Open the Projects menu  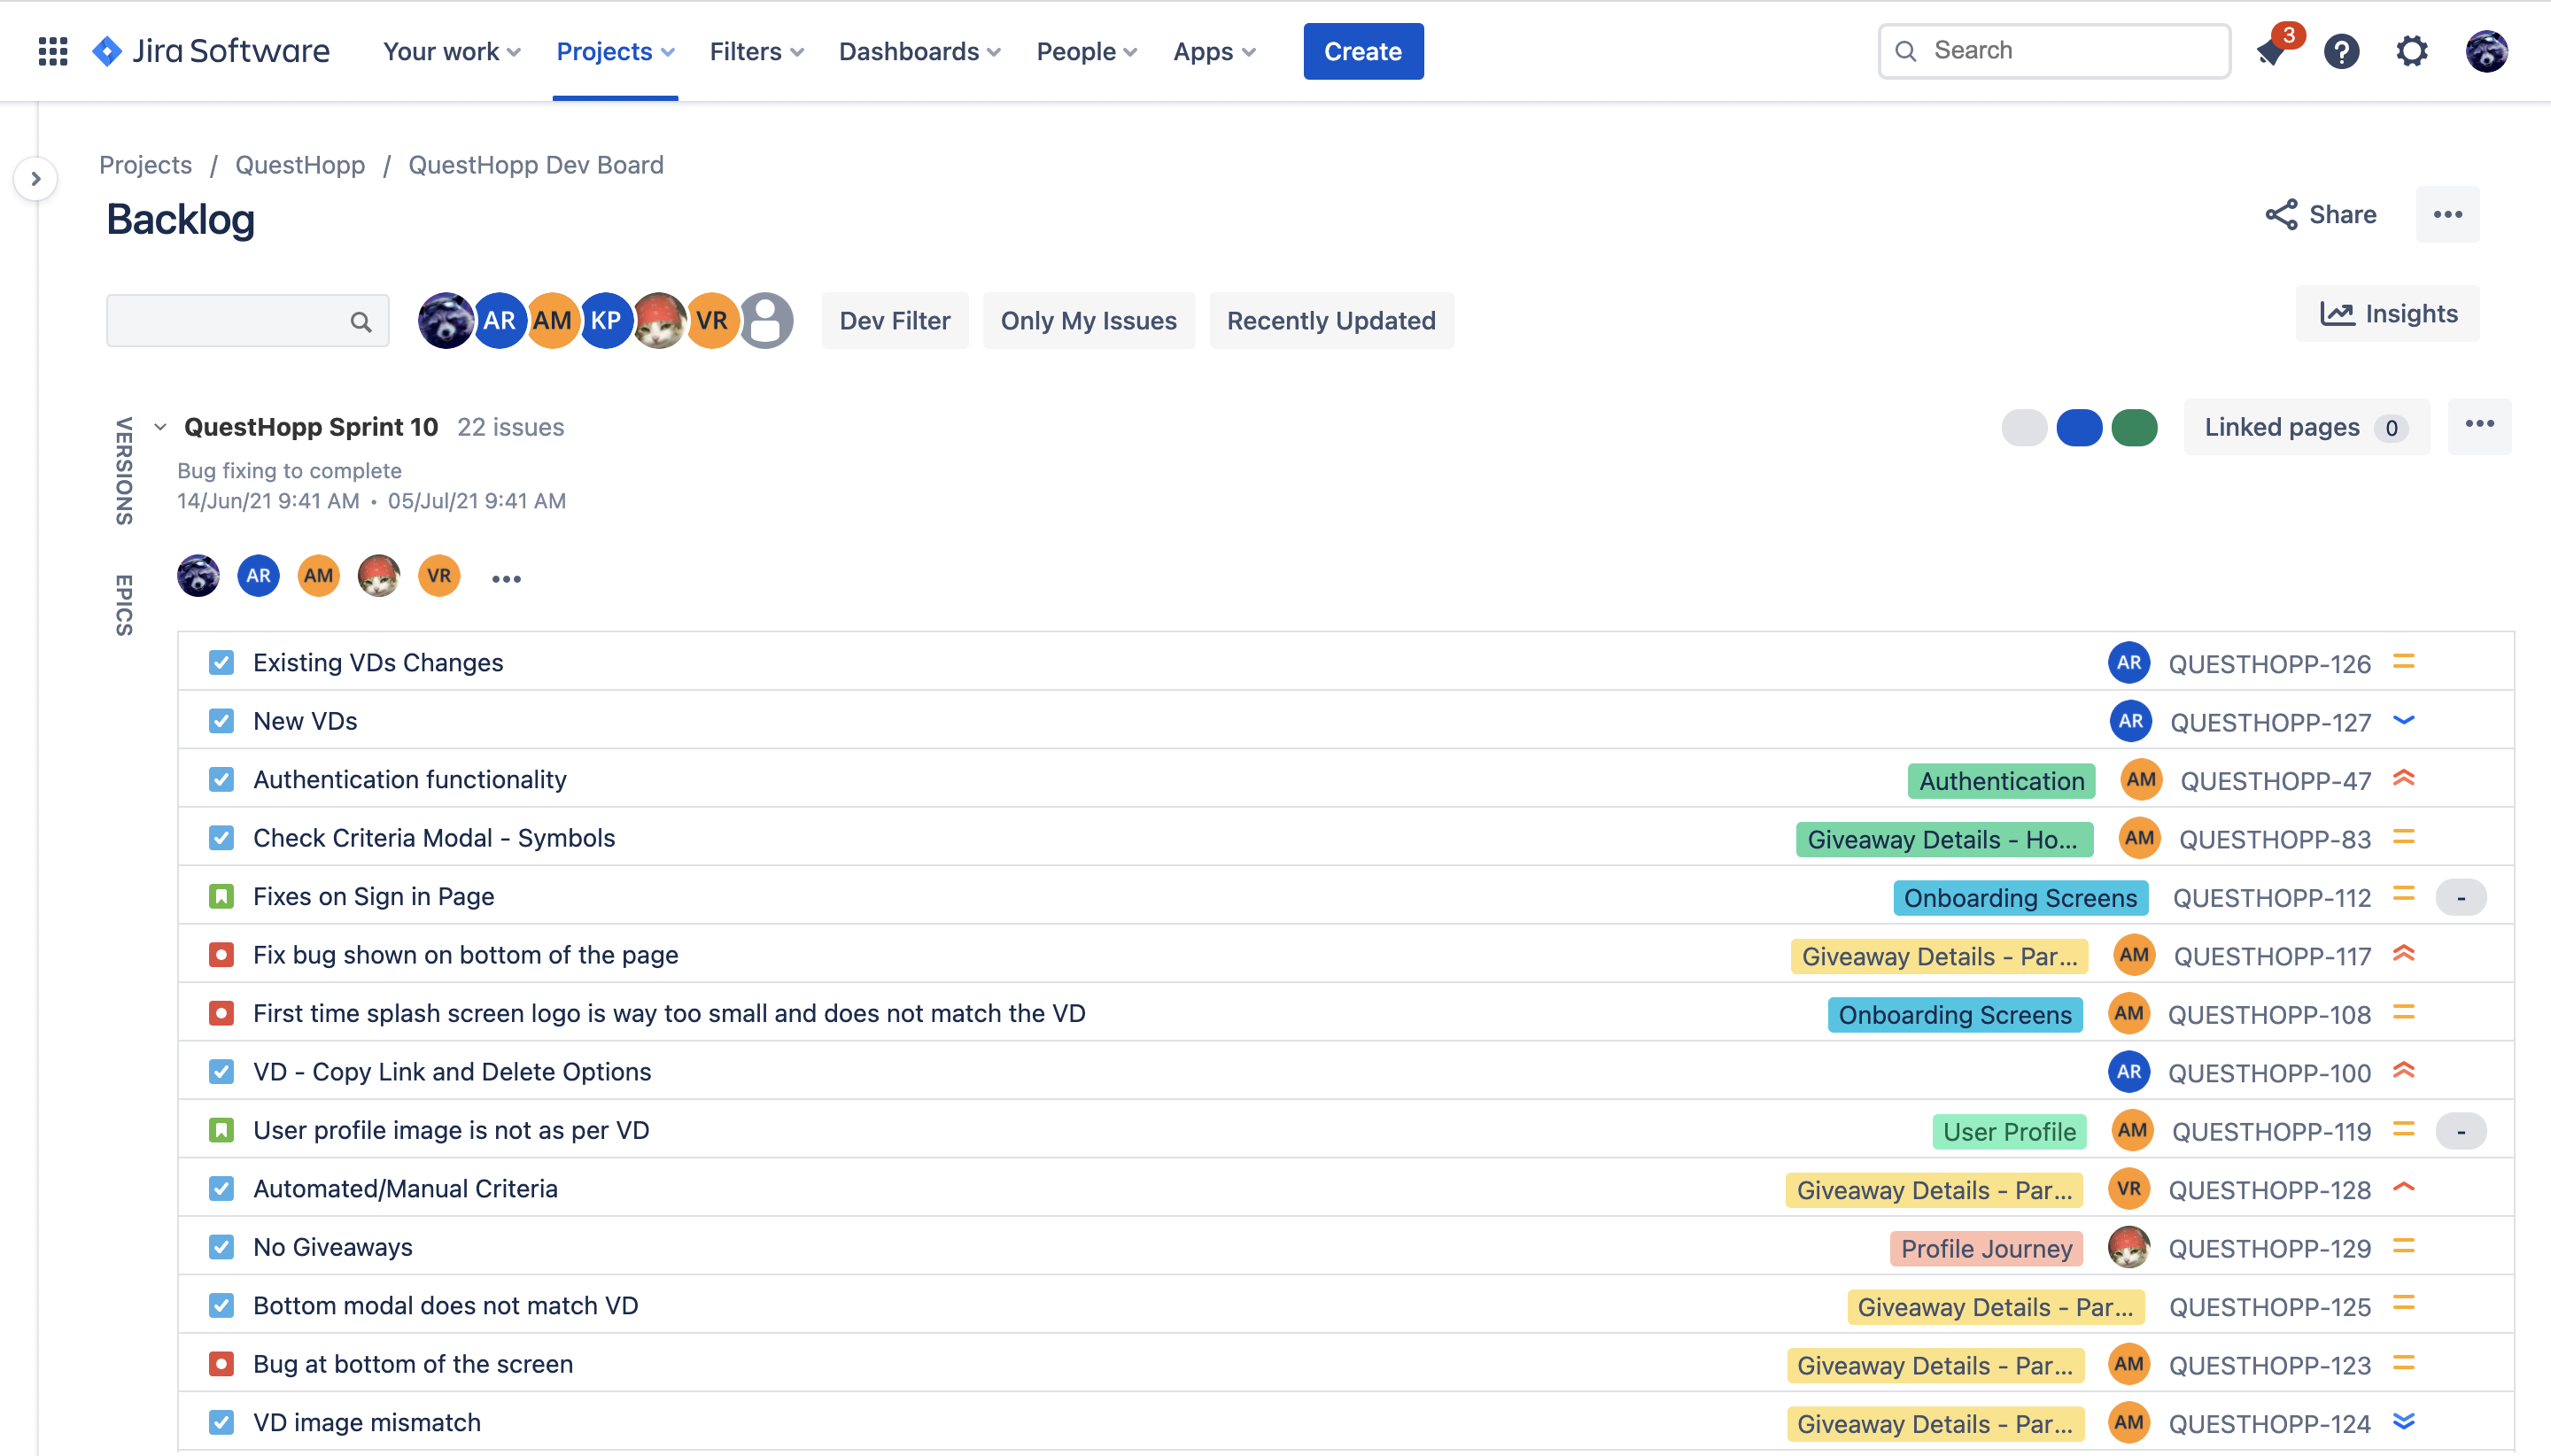[614, 51]
